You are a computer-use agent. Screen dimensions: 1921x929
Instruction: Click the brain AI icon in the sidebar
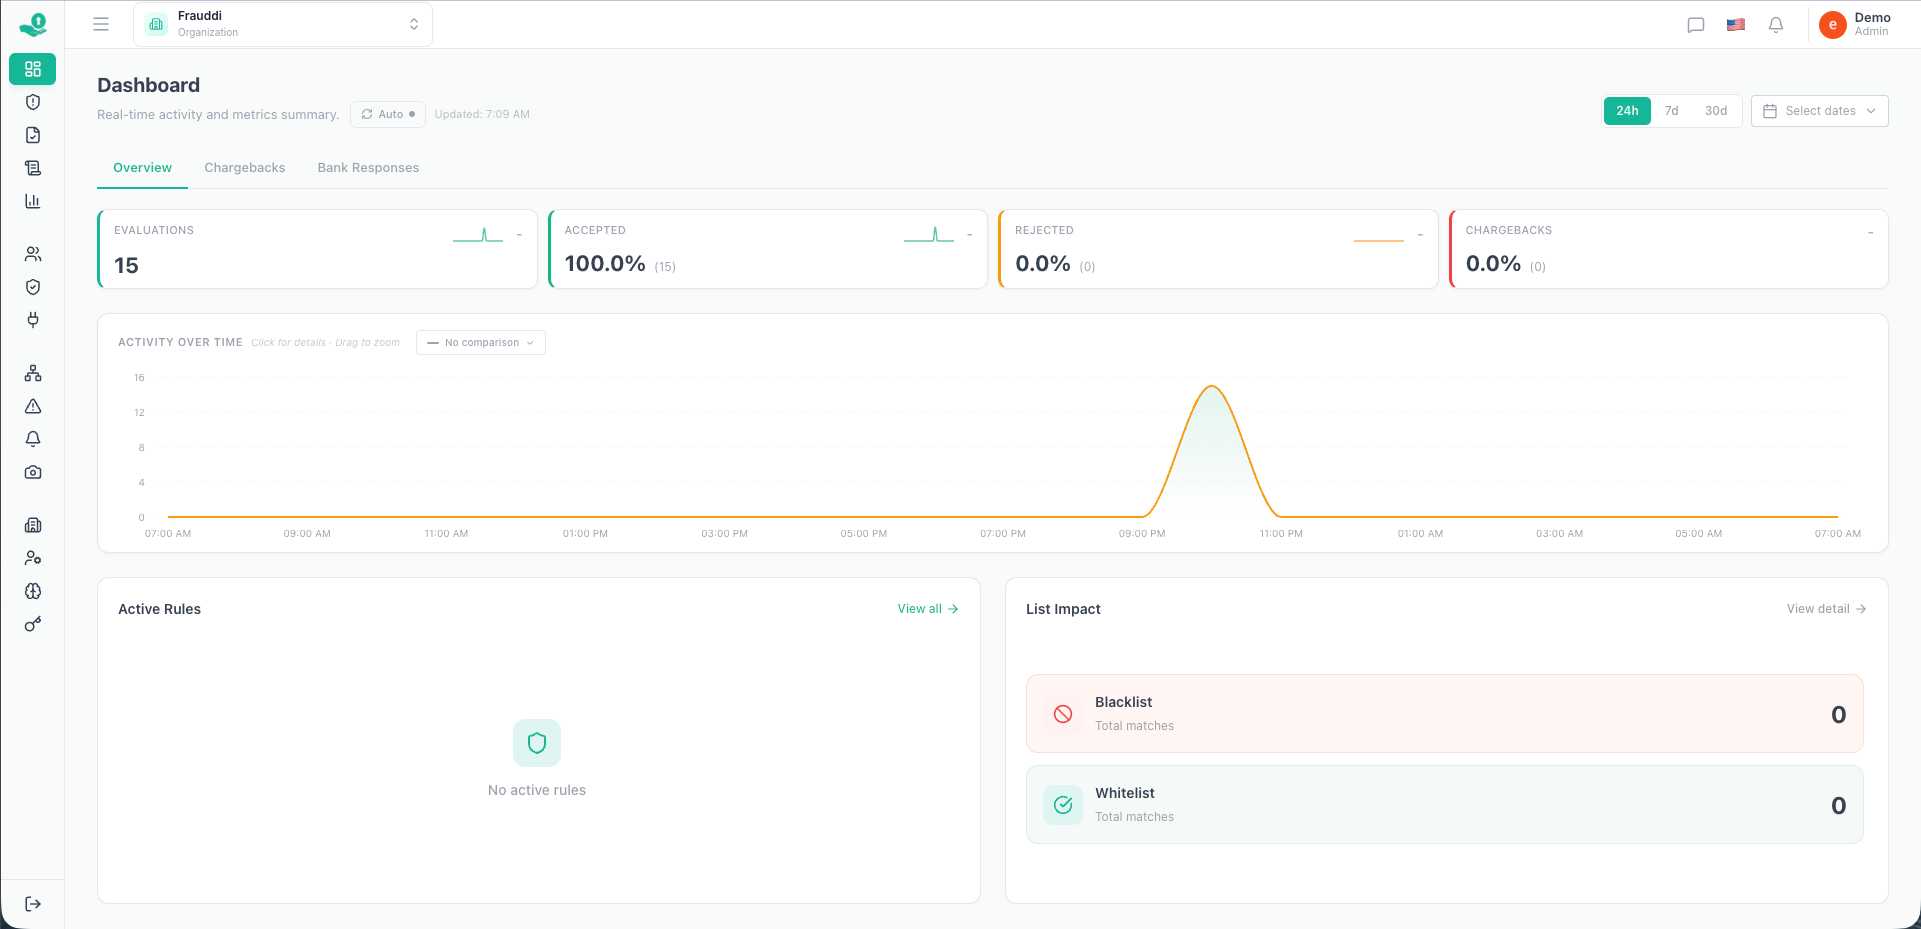[33, 591]
